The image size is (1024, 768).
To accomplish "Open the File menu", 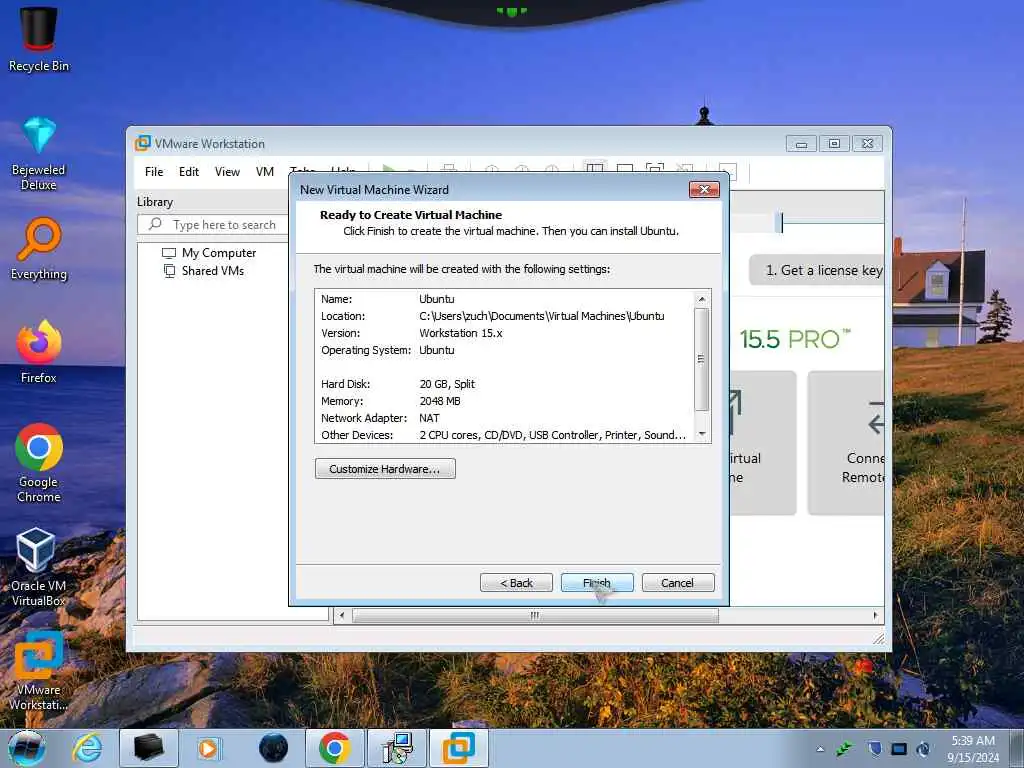I will (x=154, y=172).
